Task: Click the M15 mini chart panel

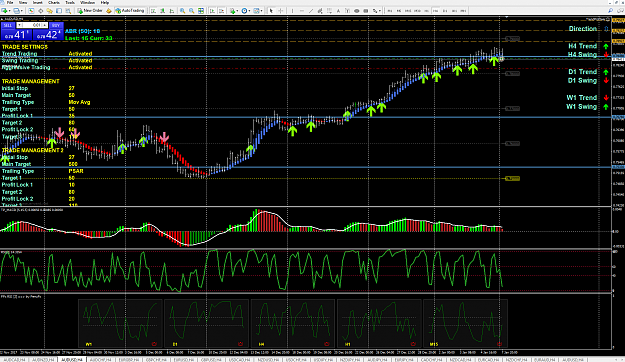Action: [x=465, y=323]
